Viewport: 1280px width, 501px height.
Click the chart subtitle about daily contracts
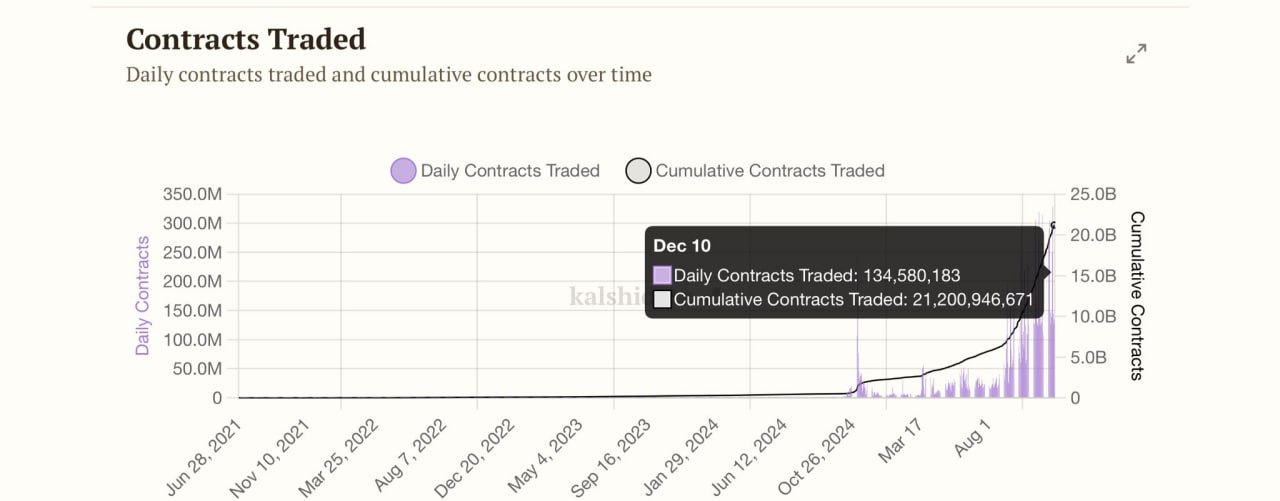388,75
